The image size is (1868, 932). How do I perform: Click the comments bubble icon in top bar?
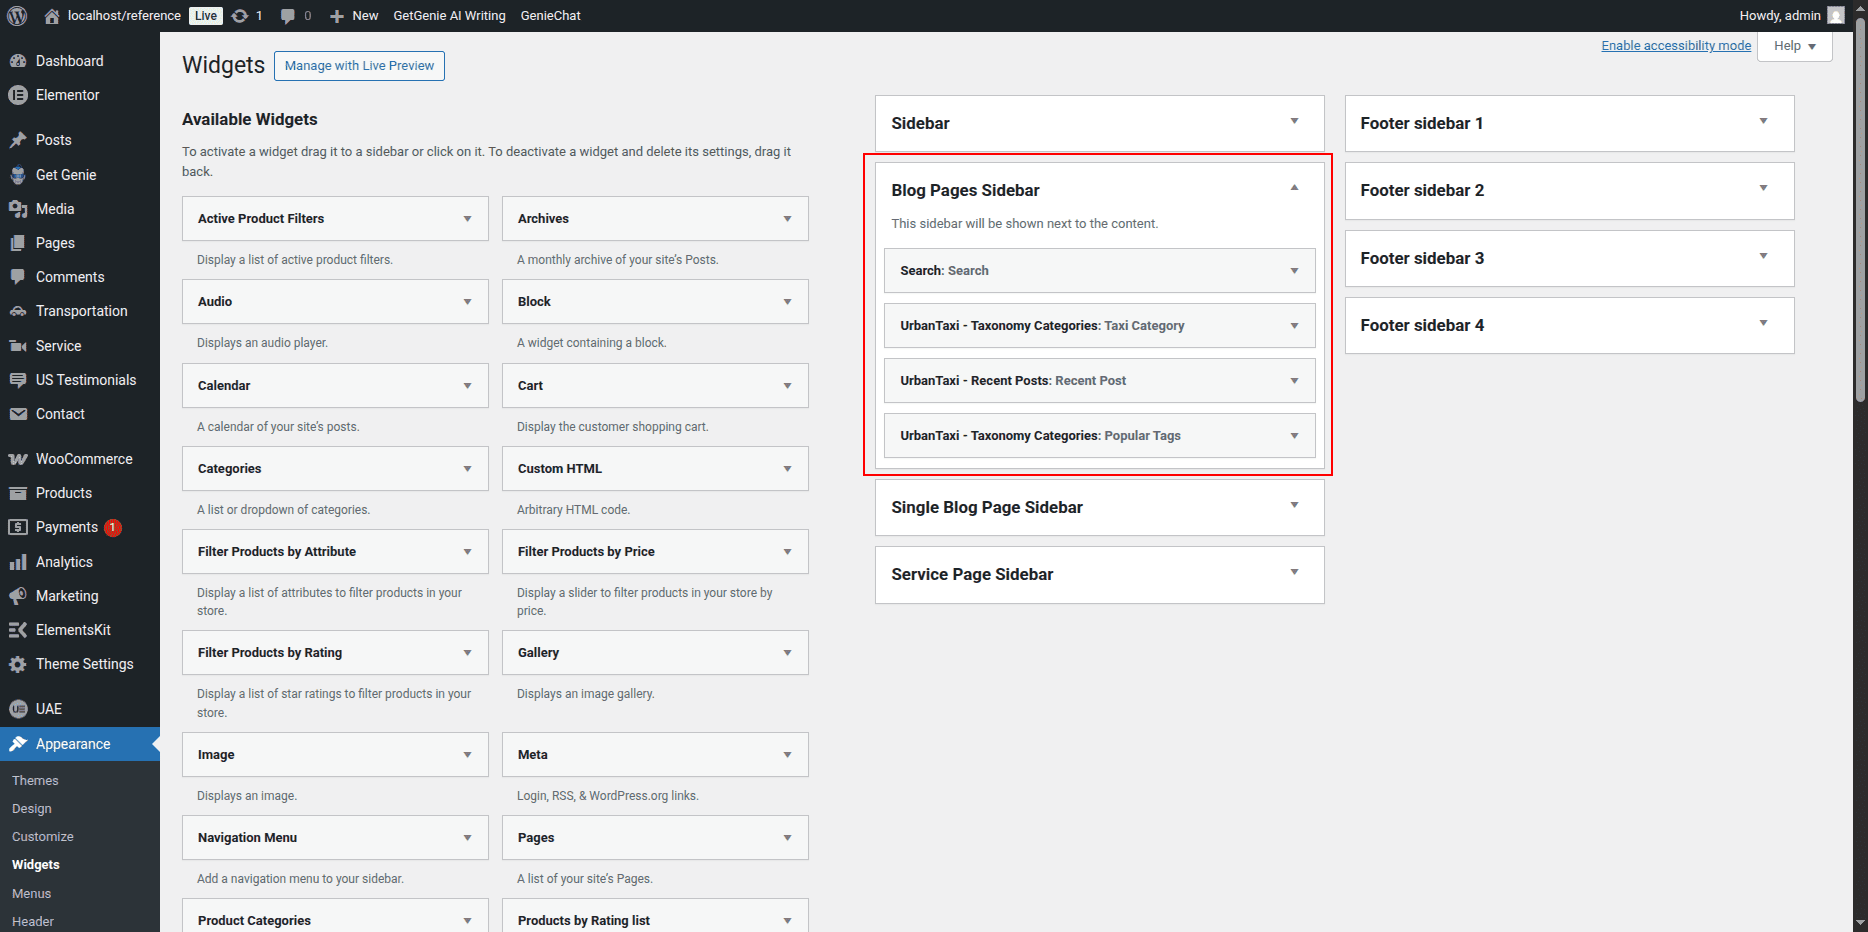[x=288, y=16]
